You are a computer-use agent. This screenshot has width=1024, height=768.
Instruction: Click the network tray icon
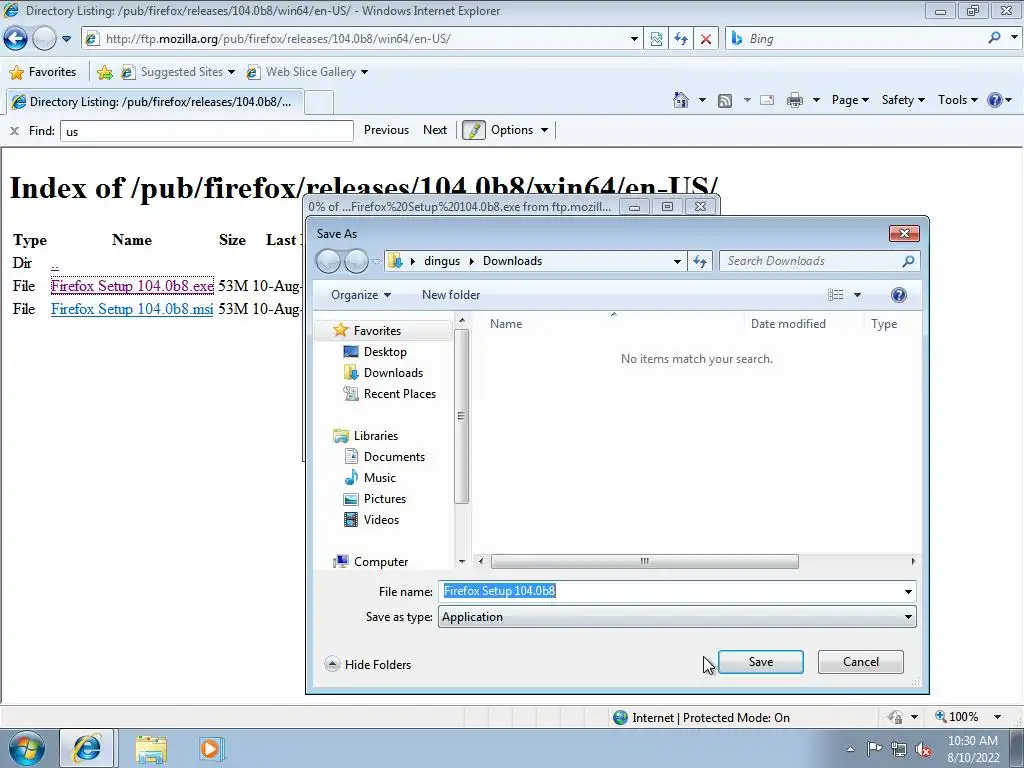[899, 749]
